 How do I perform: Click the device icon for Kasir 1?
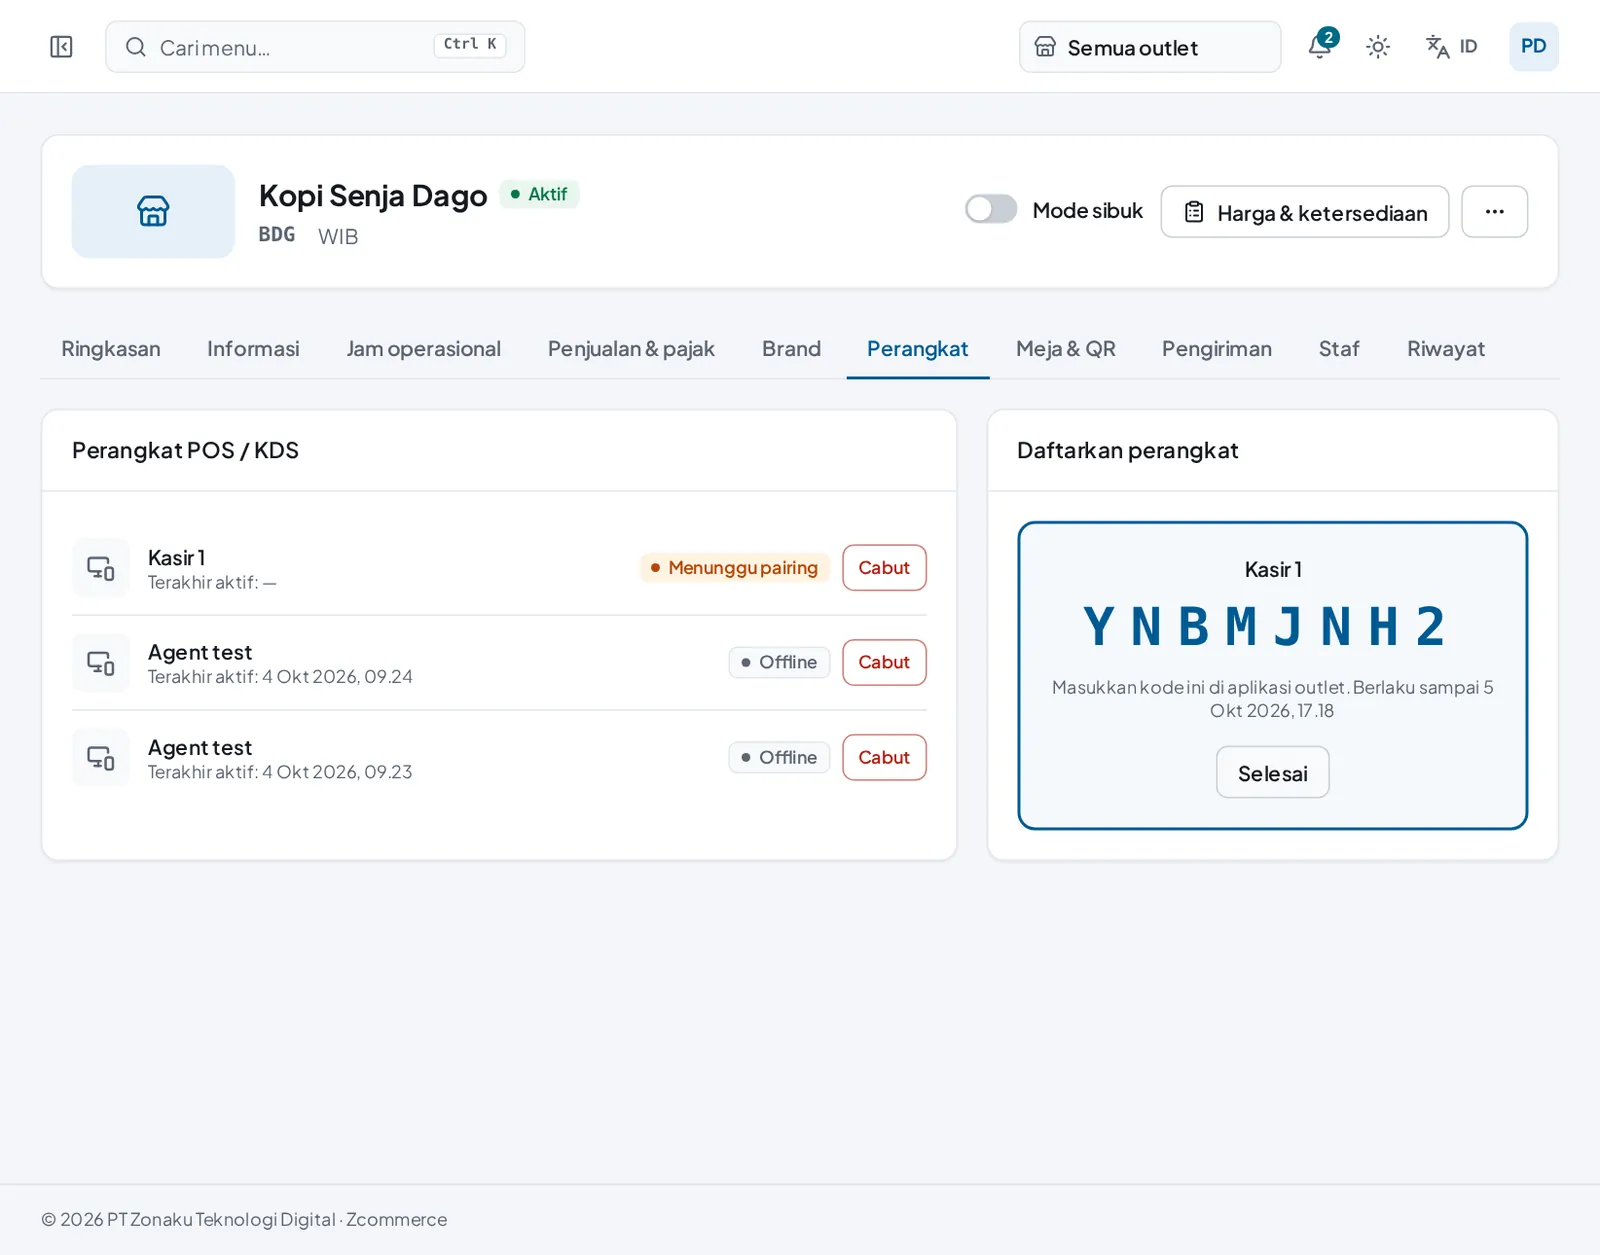click(x=101, y=568)
